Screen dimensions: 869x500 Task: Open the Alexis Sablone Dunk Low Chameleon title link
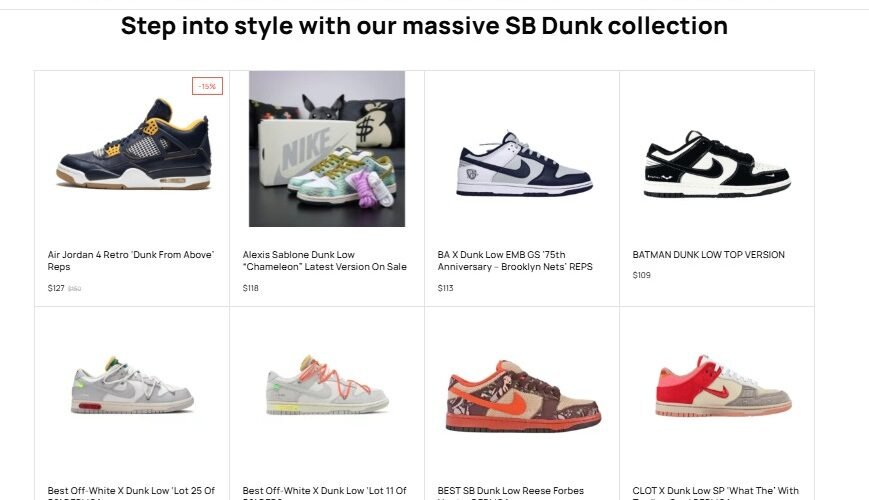[325, 261]
